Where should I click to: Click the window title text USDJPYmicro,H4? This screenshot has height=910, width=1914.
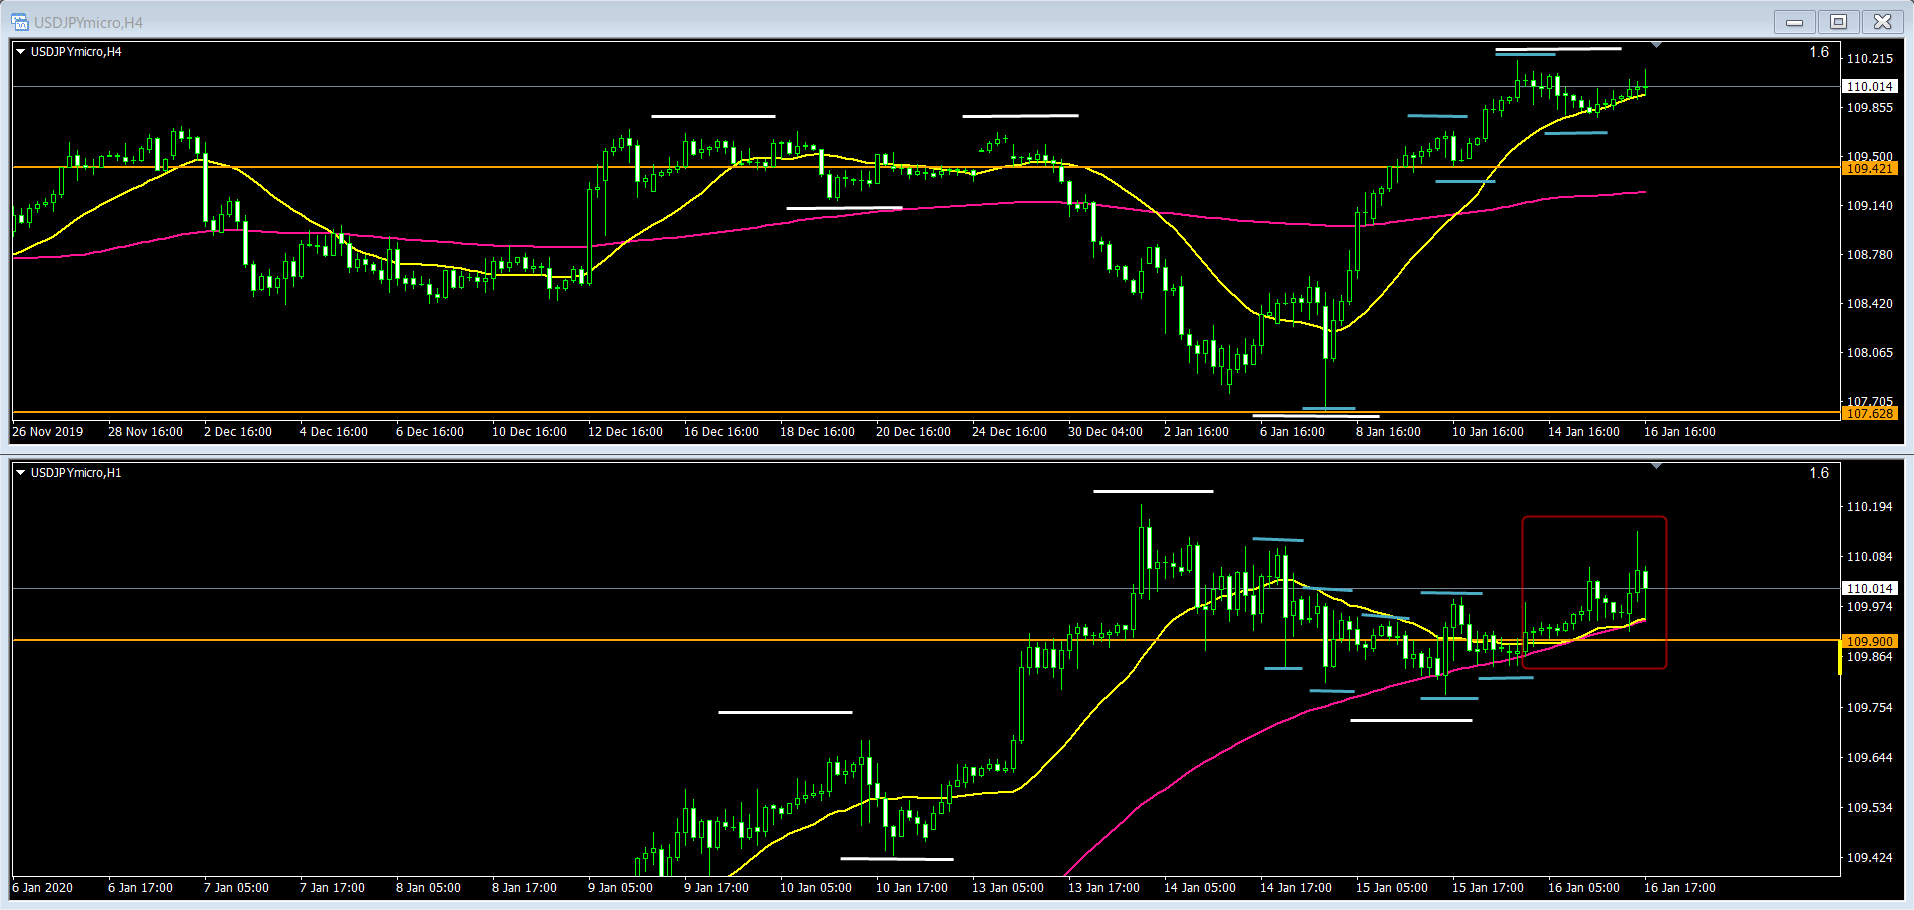(x=88, y=22)
